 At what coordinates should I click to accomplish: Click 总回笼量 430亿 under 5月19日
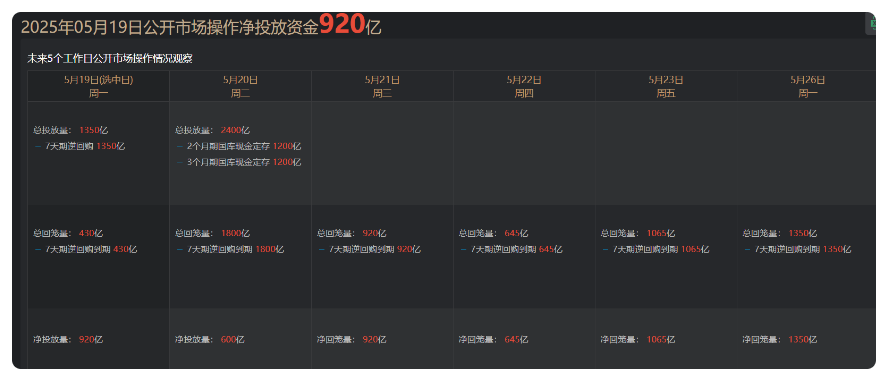tap(68, 233)
